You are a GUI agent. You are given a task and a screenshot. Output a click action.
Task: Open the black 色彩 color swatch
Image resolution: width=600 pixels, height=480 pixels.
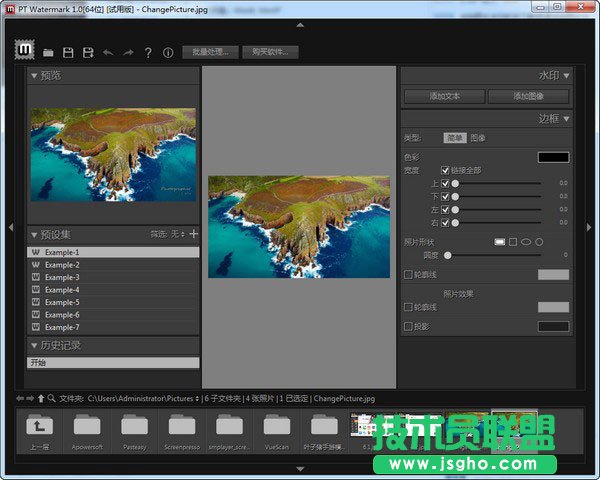click(553, 157)
